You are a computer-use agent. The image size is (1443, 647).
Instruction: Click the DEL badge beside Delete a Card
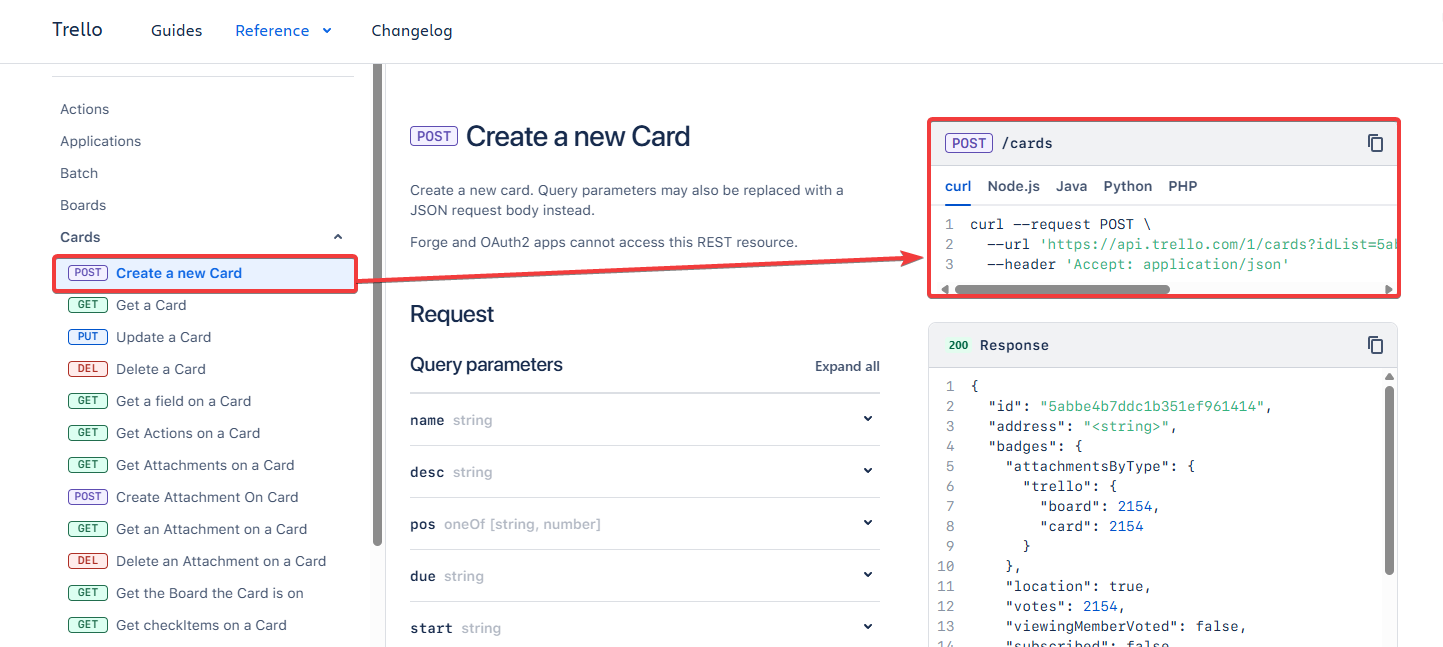pos(87,368)
